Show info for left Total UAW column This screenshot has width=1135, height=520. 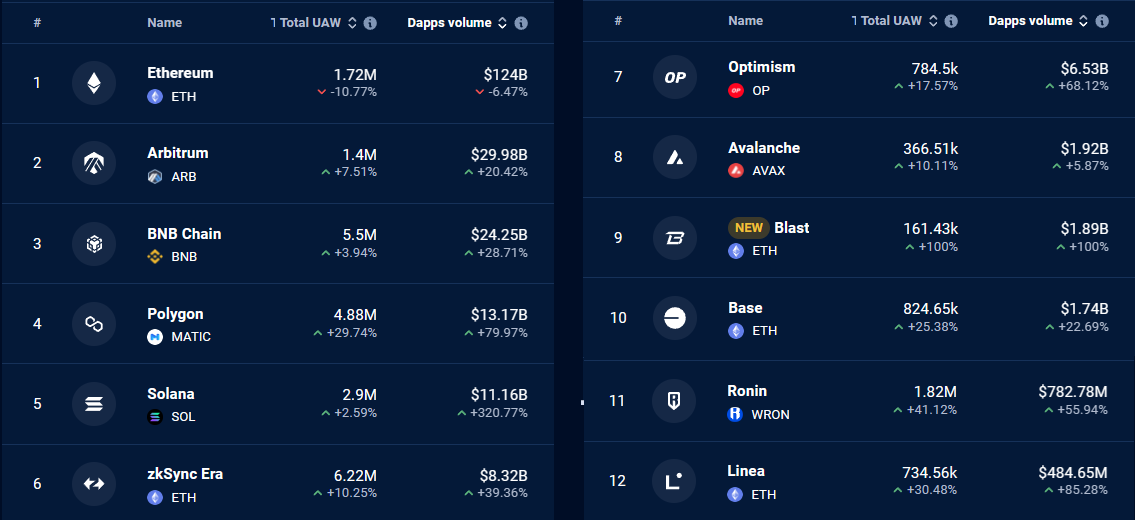tap(370, 23)
